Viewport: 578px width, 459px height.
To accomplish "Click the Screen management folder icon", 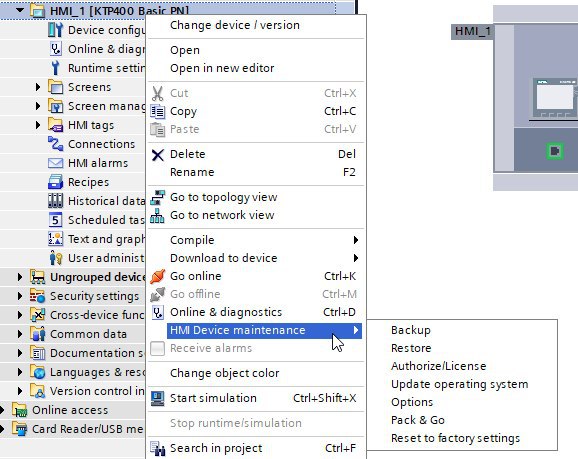I will pos(55,106).
